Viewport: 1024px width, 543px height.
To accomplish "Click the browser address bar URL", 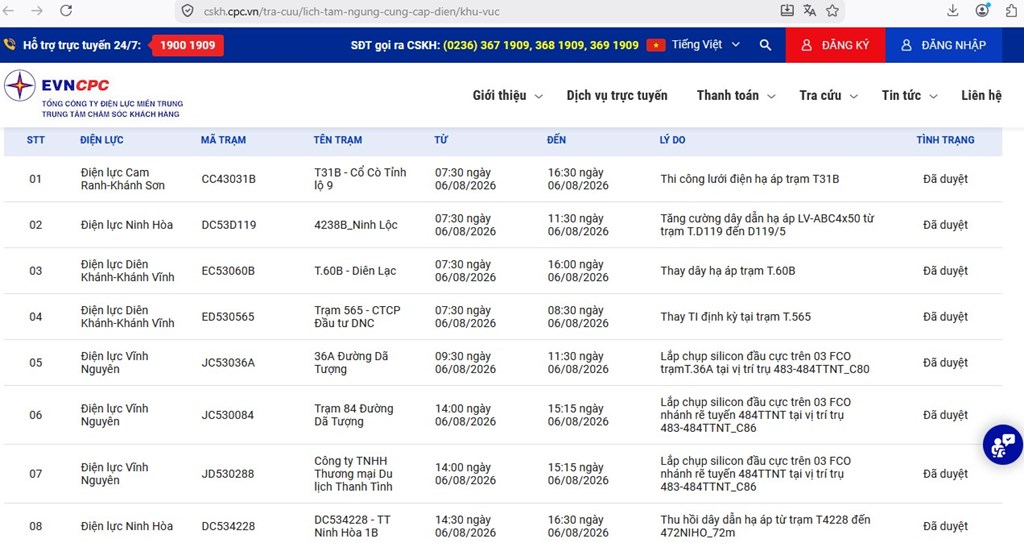I will (351, 11).
